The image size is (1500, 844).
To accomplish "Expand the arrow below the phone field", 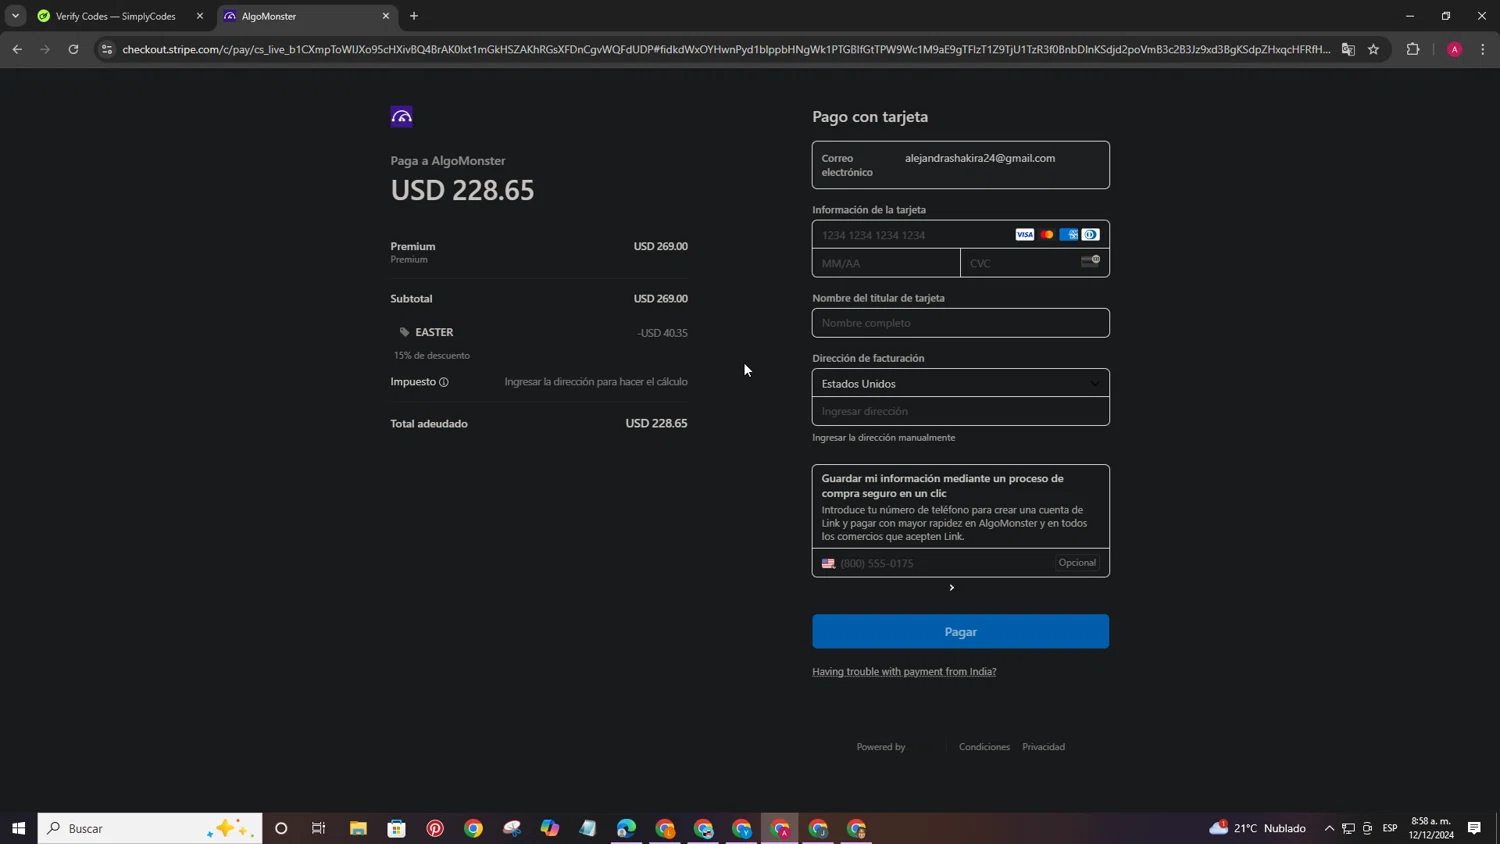I will [x=951, y=588].
